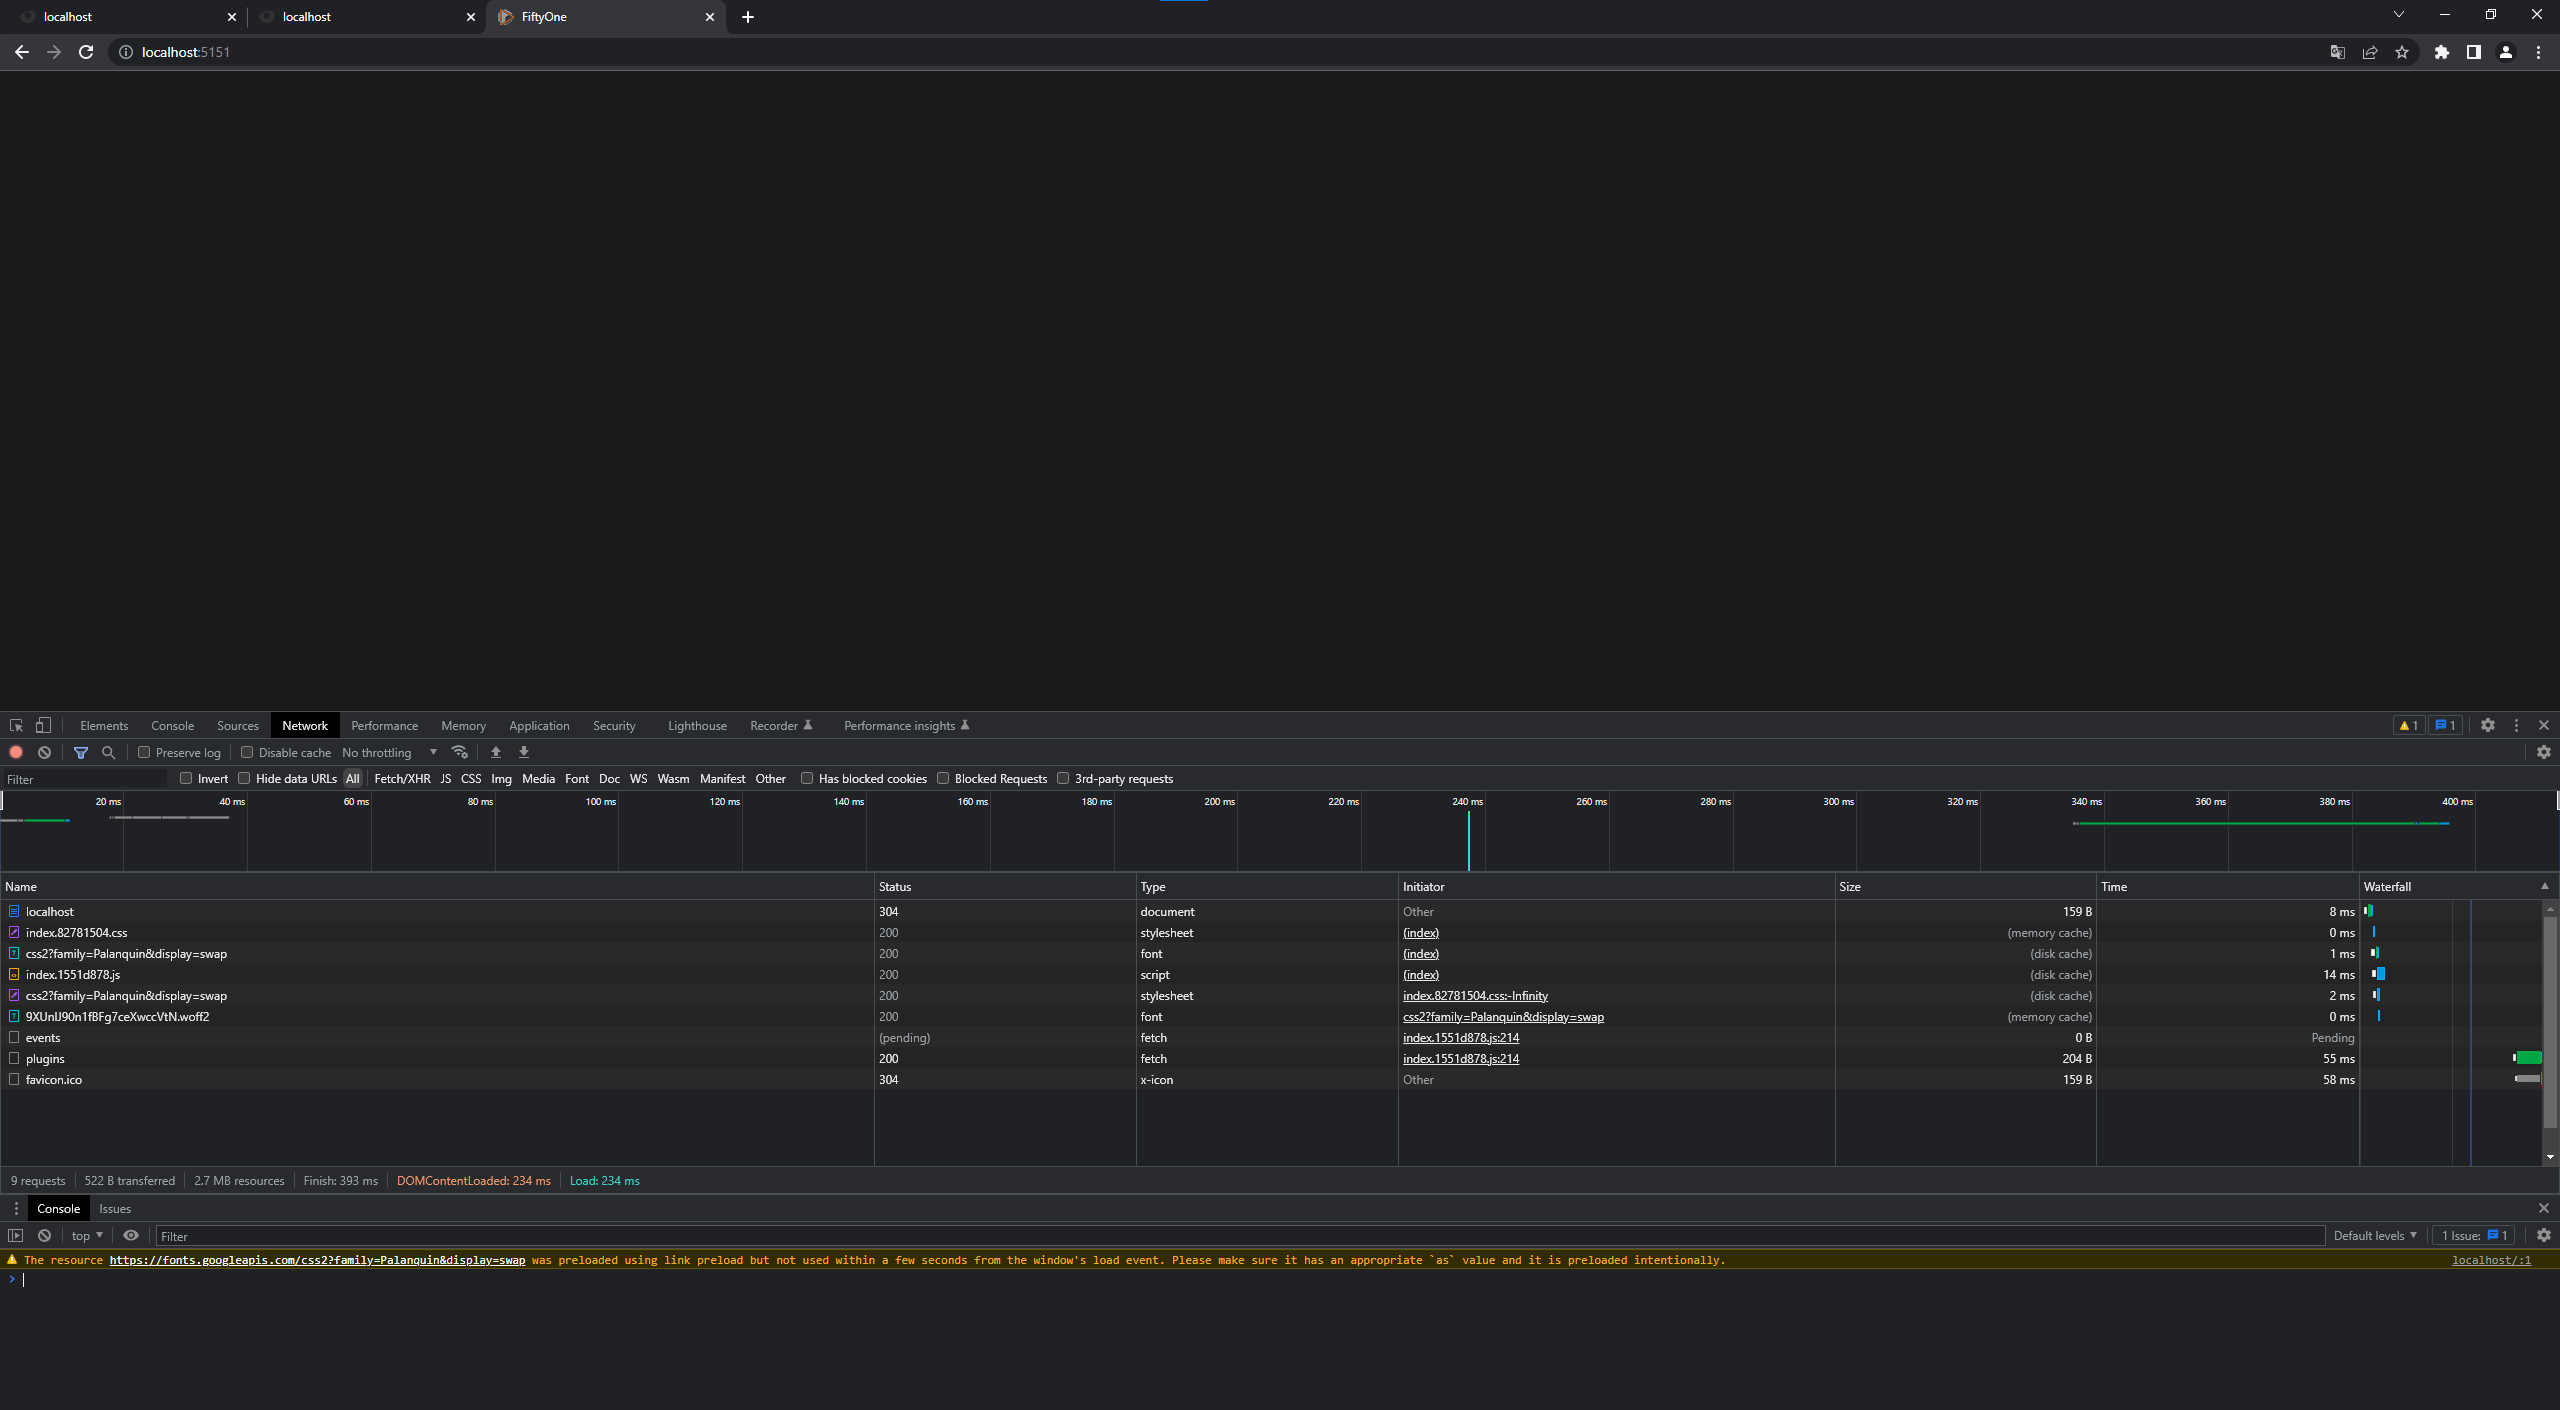Click the export HAR download icon

pyautogui.click(x=523, y=752)
